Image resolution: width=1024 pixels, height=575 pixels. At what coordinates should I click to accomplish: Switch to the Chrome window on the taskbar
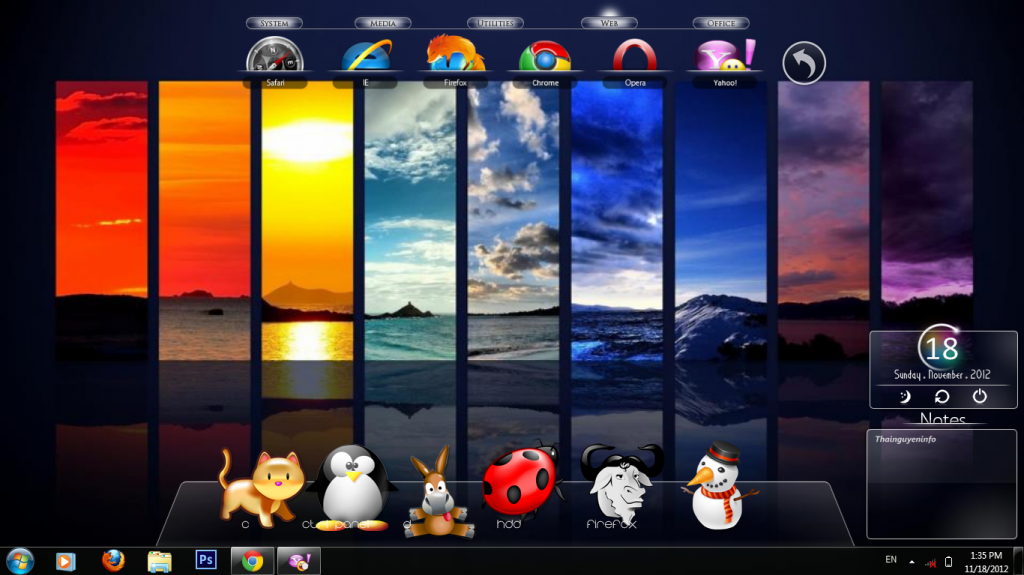pyautogui.click(x=252, y=561)
